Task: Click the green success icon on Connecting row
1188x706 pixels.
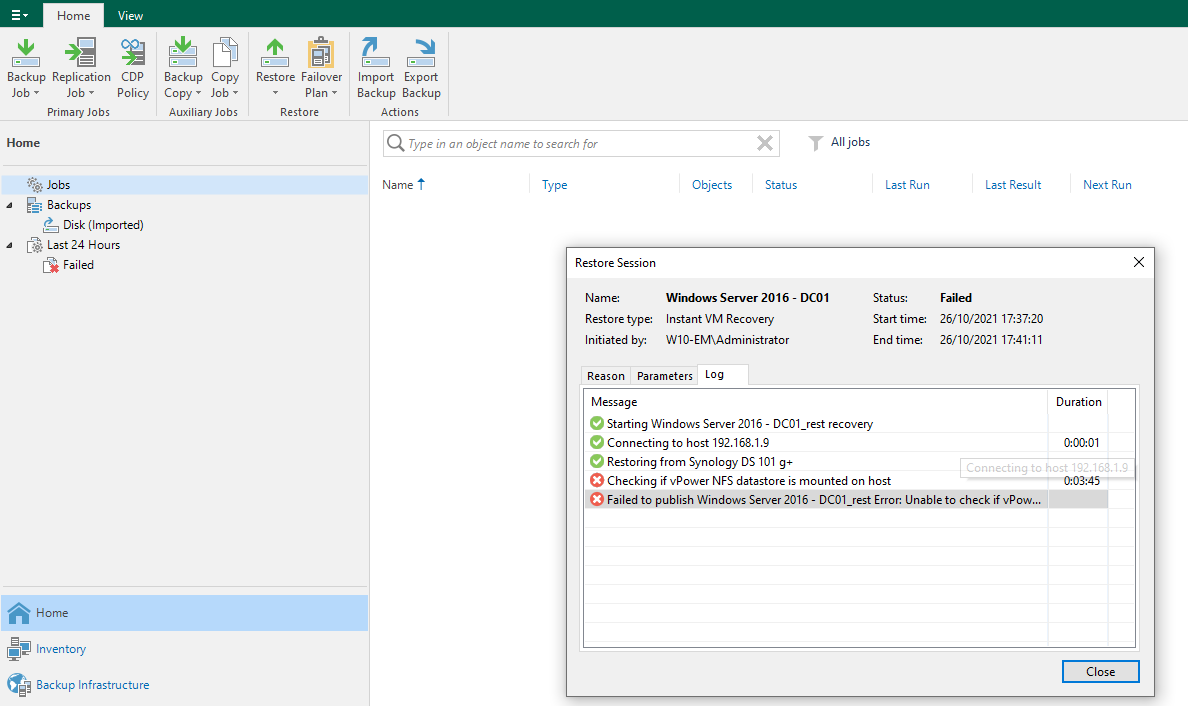Action: 597,442
